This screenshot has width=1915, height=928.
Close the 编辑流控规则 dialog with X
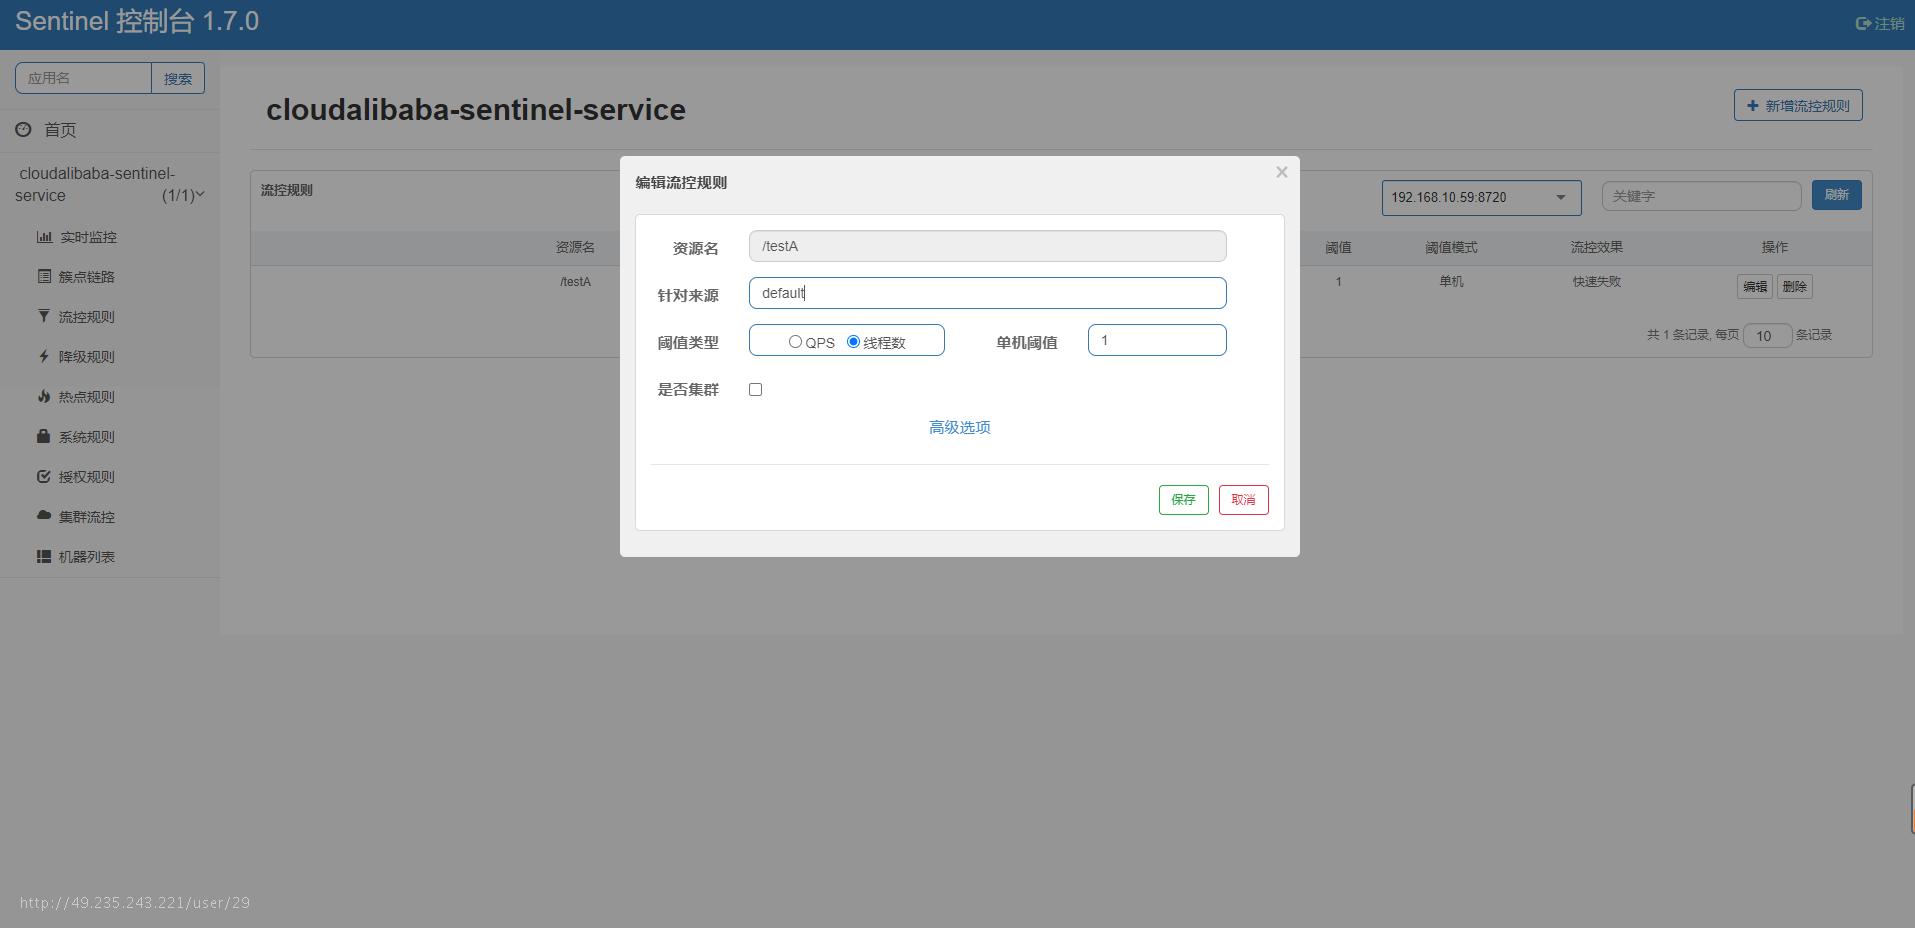(x=1281, y=172)
